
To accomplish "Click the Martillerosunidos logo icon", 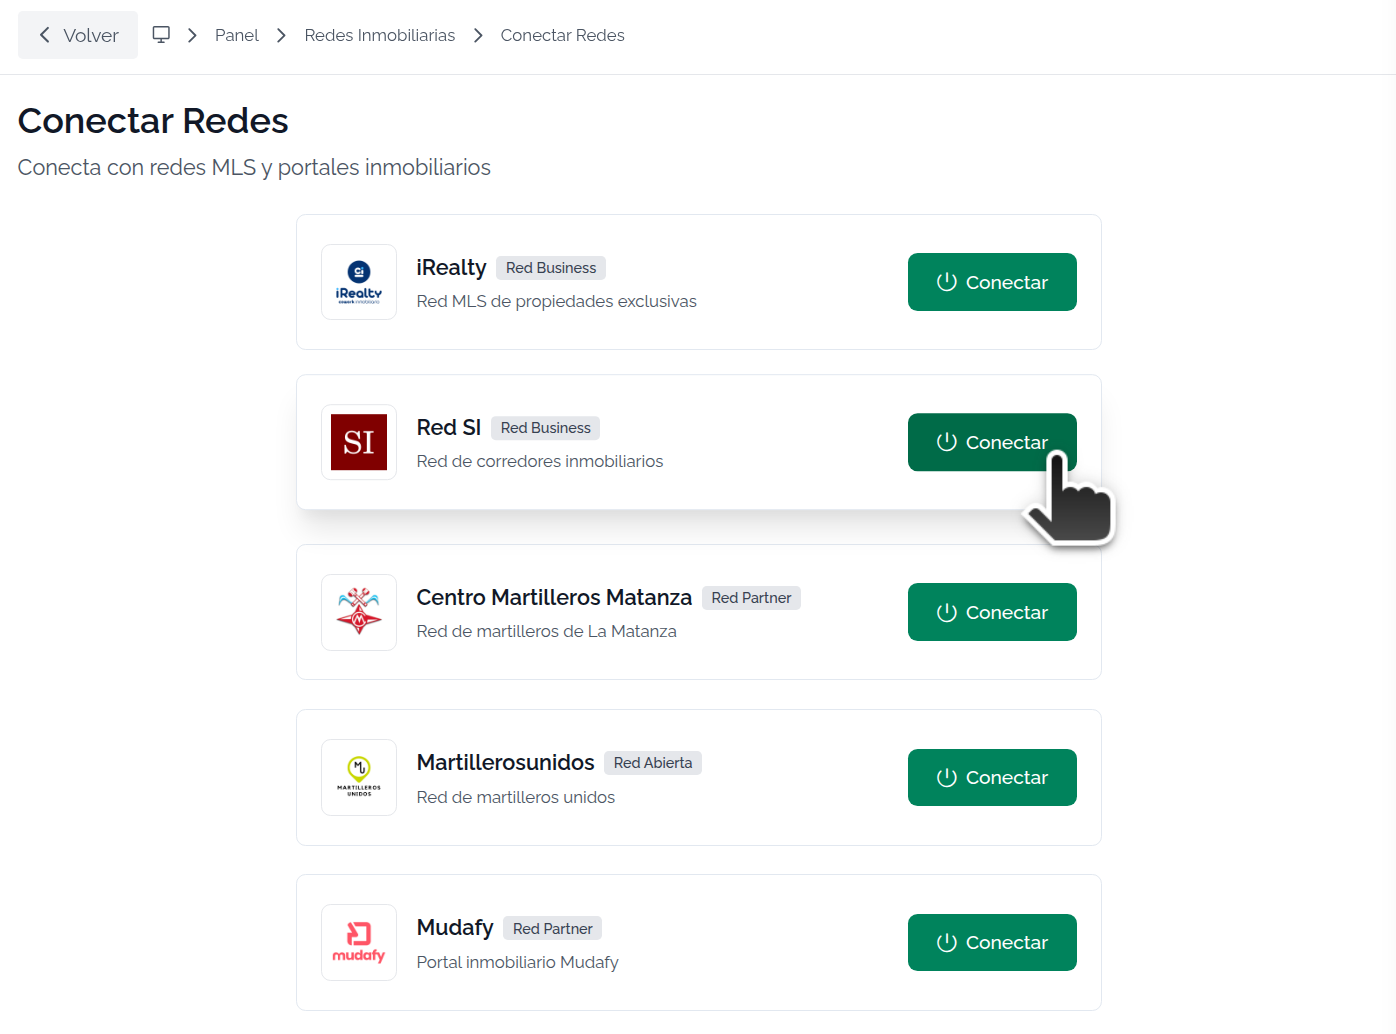I will point(359,777).
